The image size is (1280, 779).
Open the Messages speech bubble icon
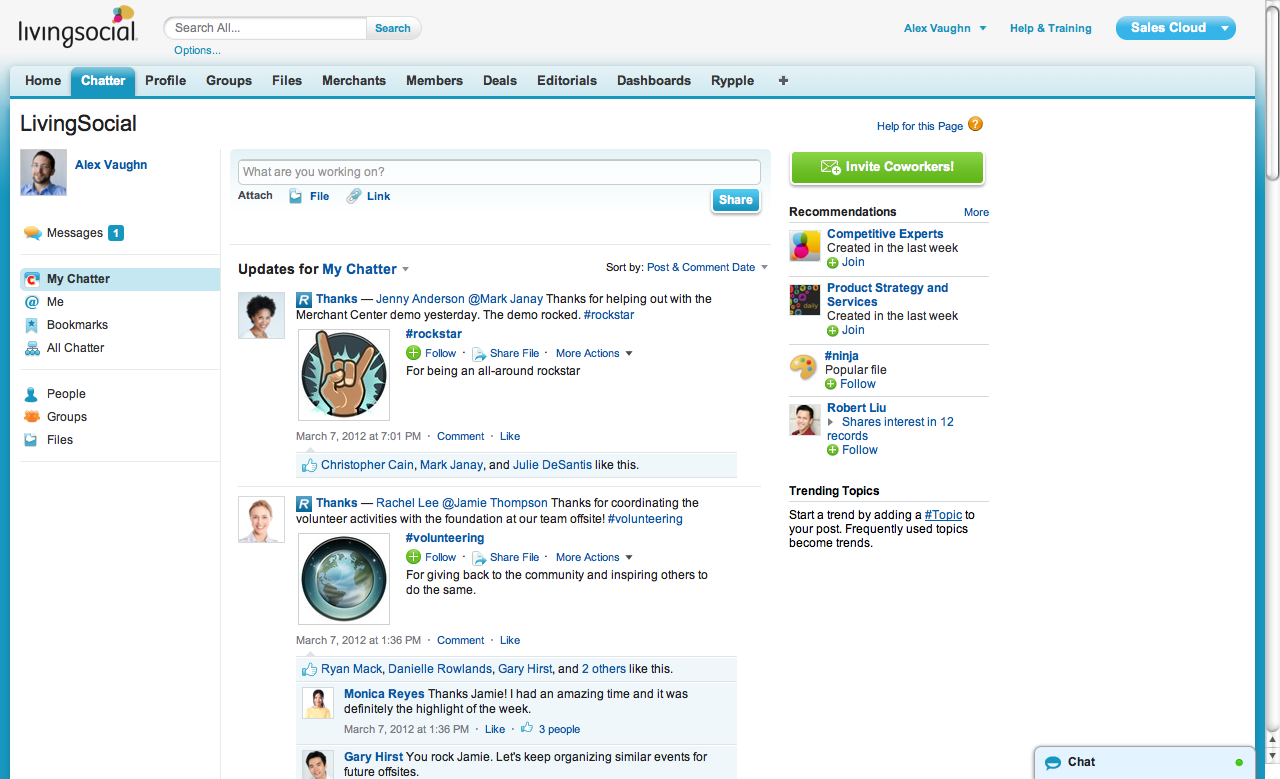32,233
